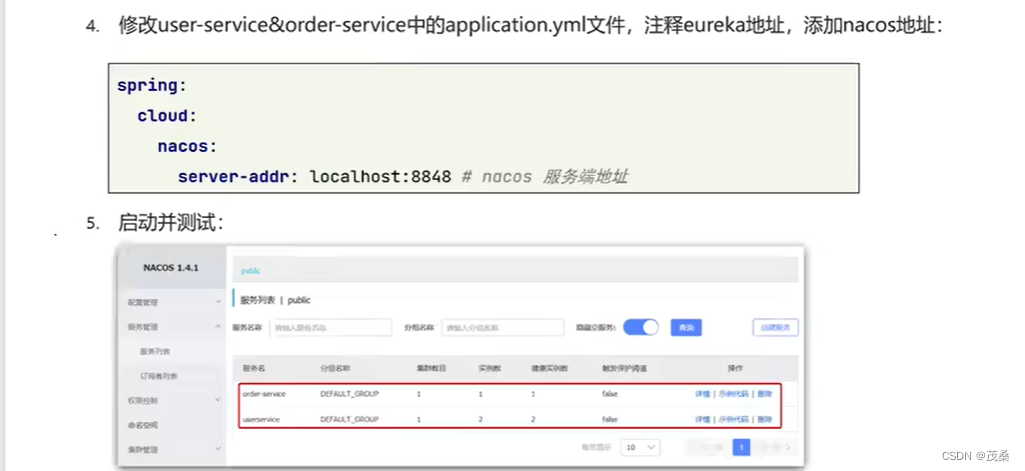Toggle the 隐藏空服务 switch
1025x471 pixels.
[641, 327]
